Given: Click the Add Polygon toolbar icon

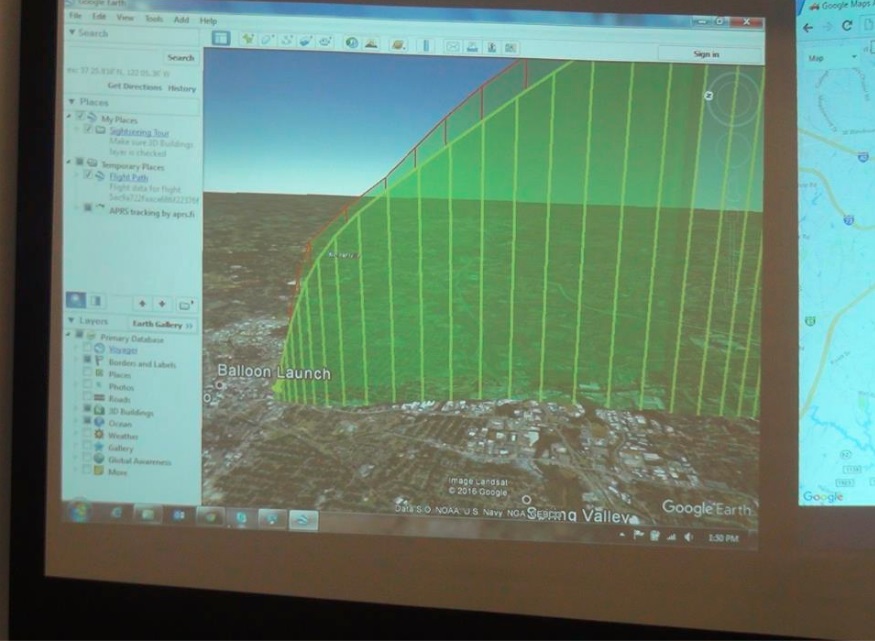Looking at the screenshot, I should point(268,41).
